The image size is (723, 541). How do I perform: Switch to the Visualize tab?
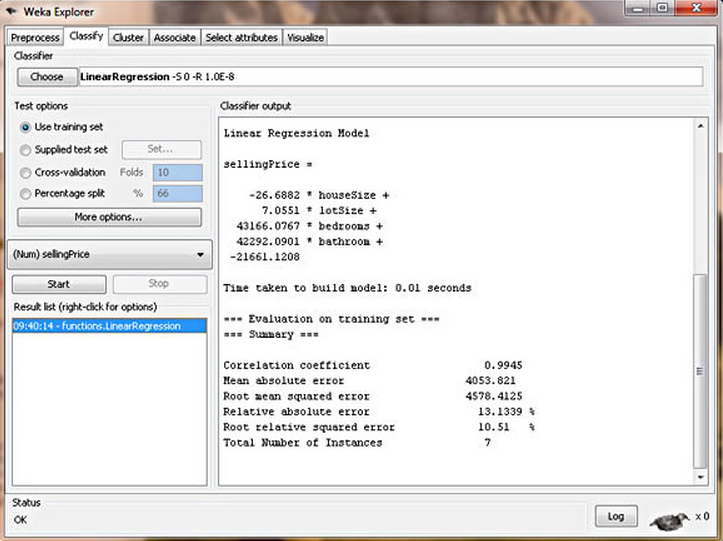(305, 37)
